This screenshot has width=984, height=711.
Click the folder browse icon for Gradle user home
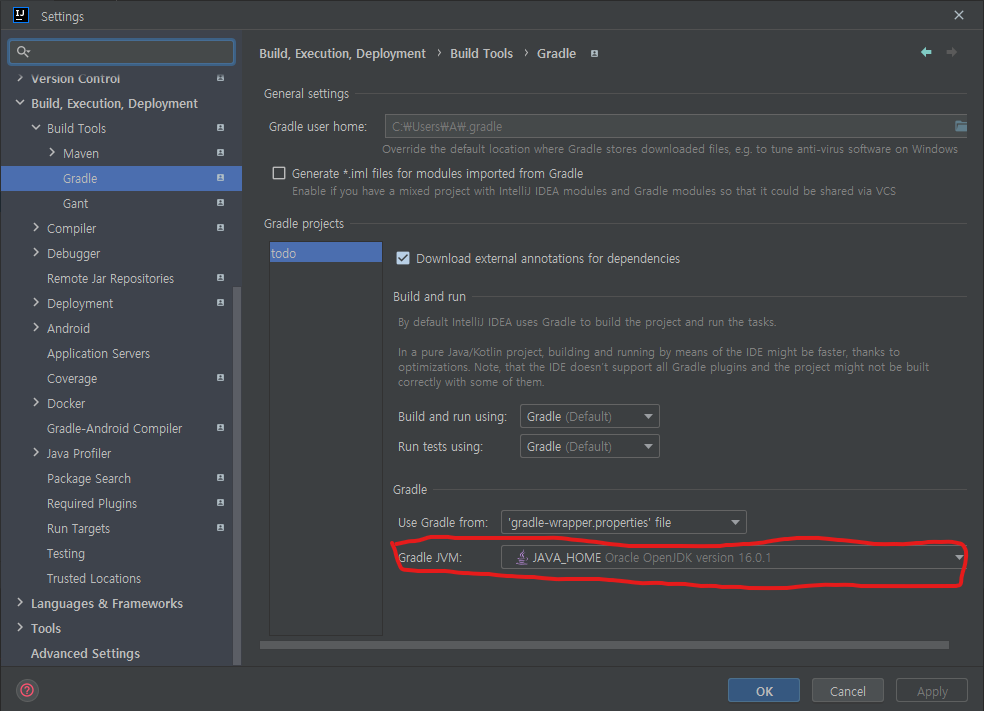(x=960, y=126)
